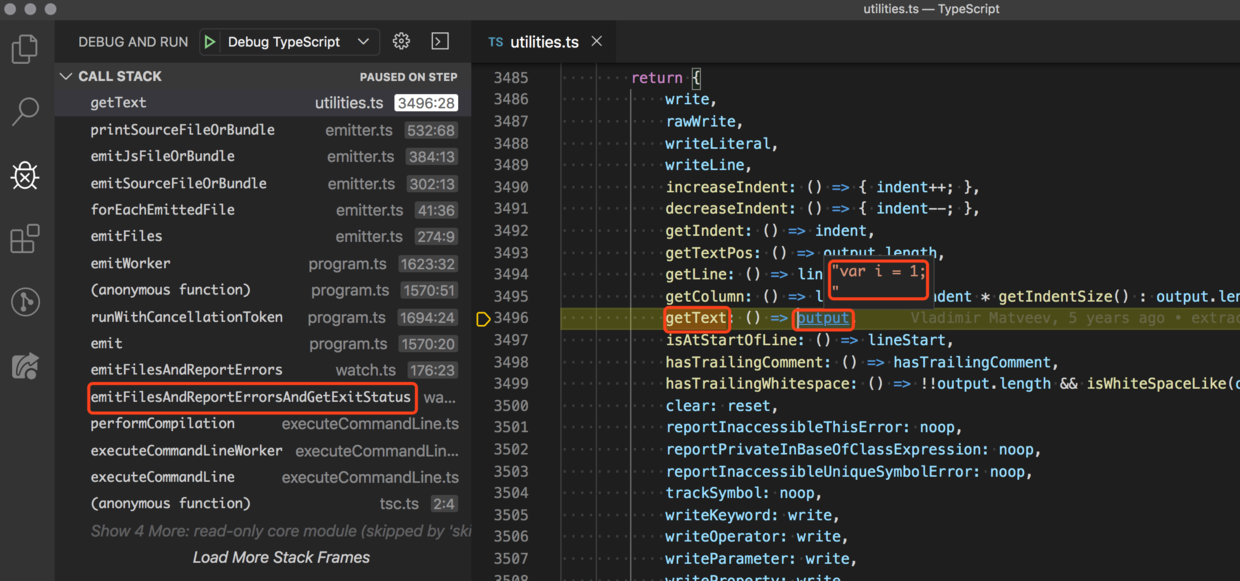Click the output identifier on line 3496
The height and width of the screenshot is (581, 1240).
pyautogui.click(x=823, y=318)
